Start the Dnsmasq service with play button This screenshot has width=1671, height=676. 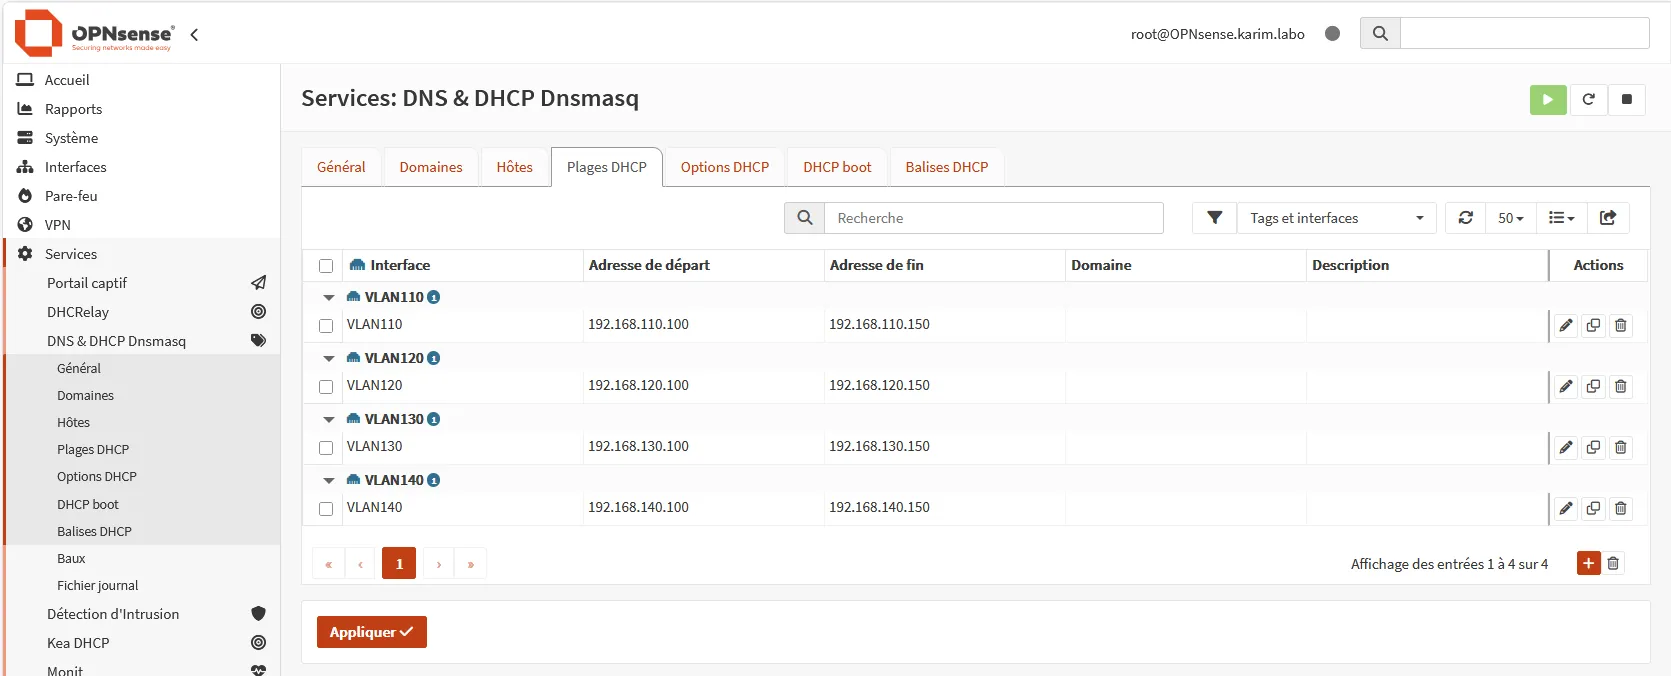coord(1548,99)
